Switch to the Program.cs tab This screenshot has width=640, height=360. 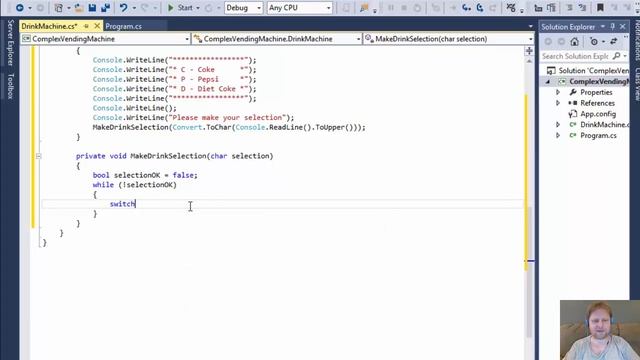click(x=123, y=26)
